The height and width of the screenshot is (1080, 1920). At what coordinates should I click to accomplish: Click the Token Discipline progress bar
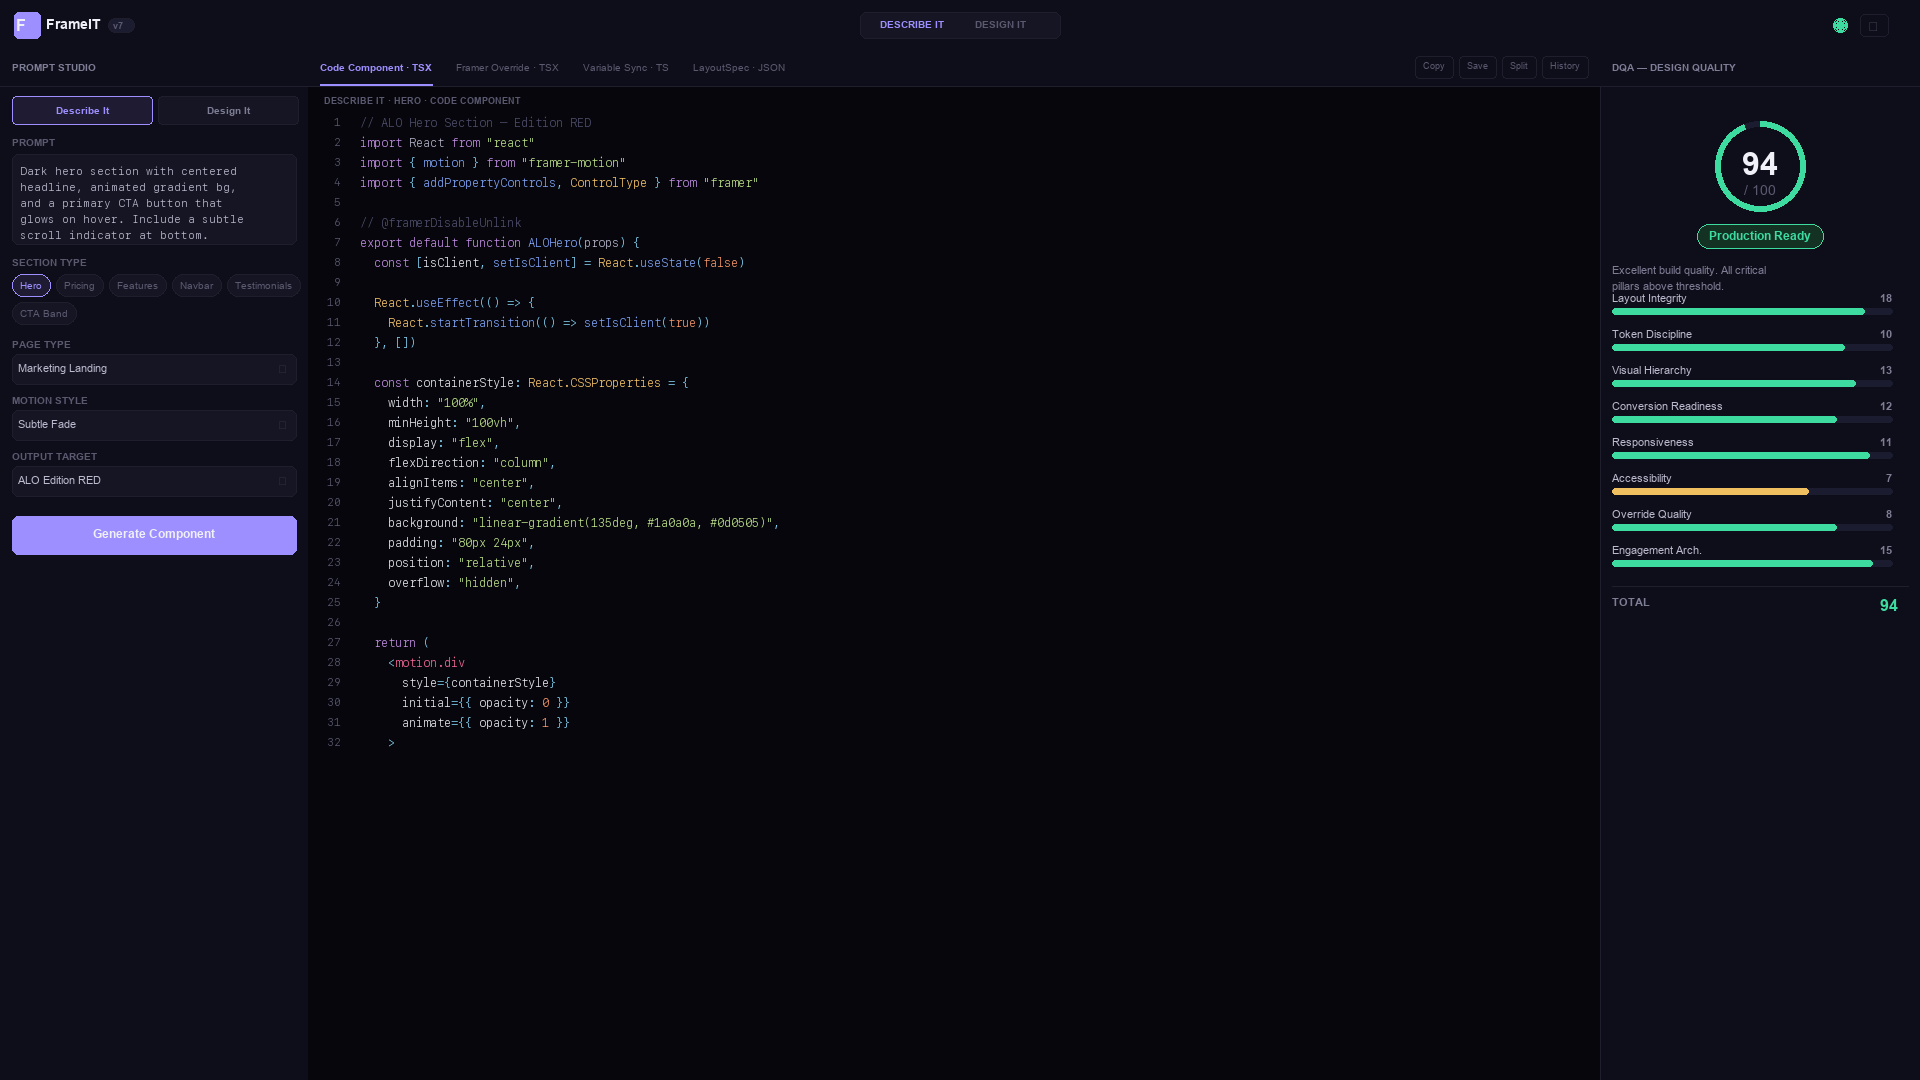(1752, 348)
